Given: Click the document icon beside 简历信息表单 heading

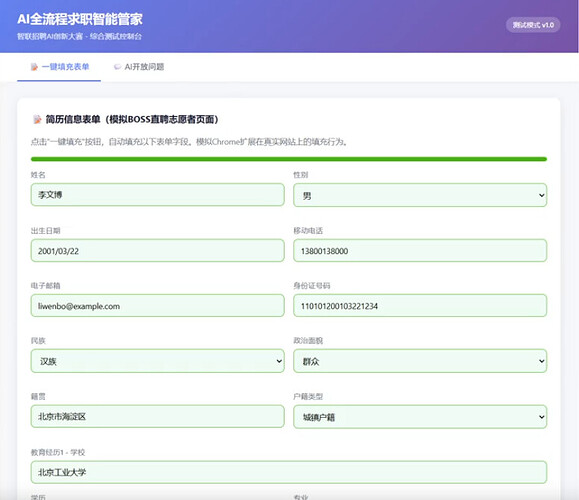Looking at the screenshot, I should coord(37,119).
